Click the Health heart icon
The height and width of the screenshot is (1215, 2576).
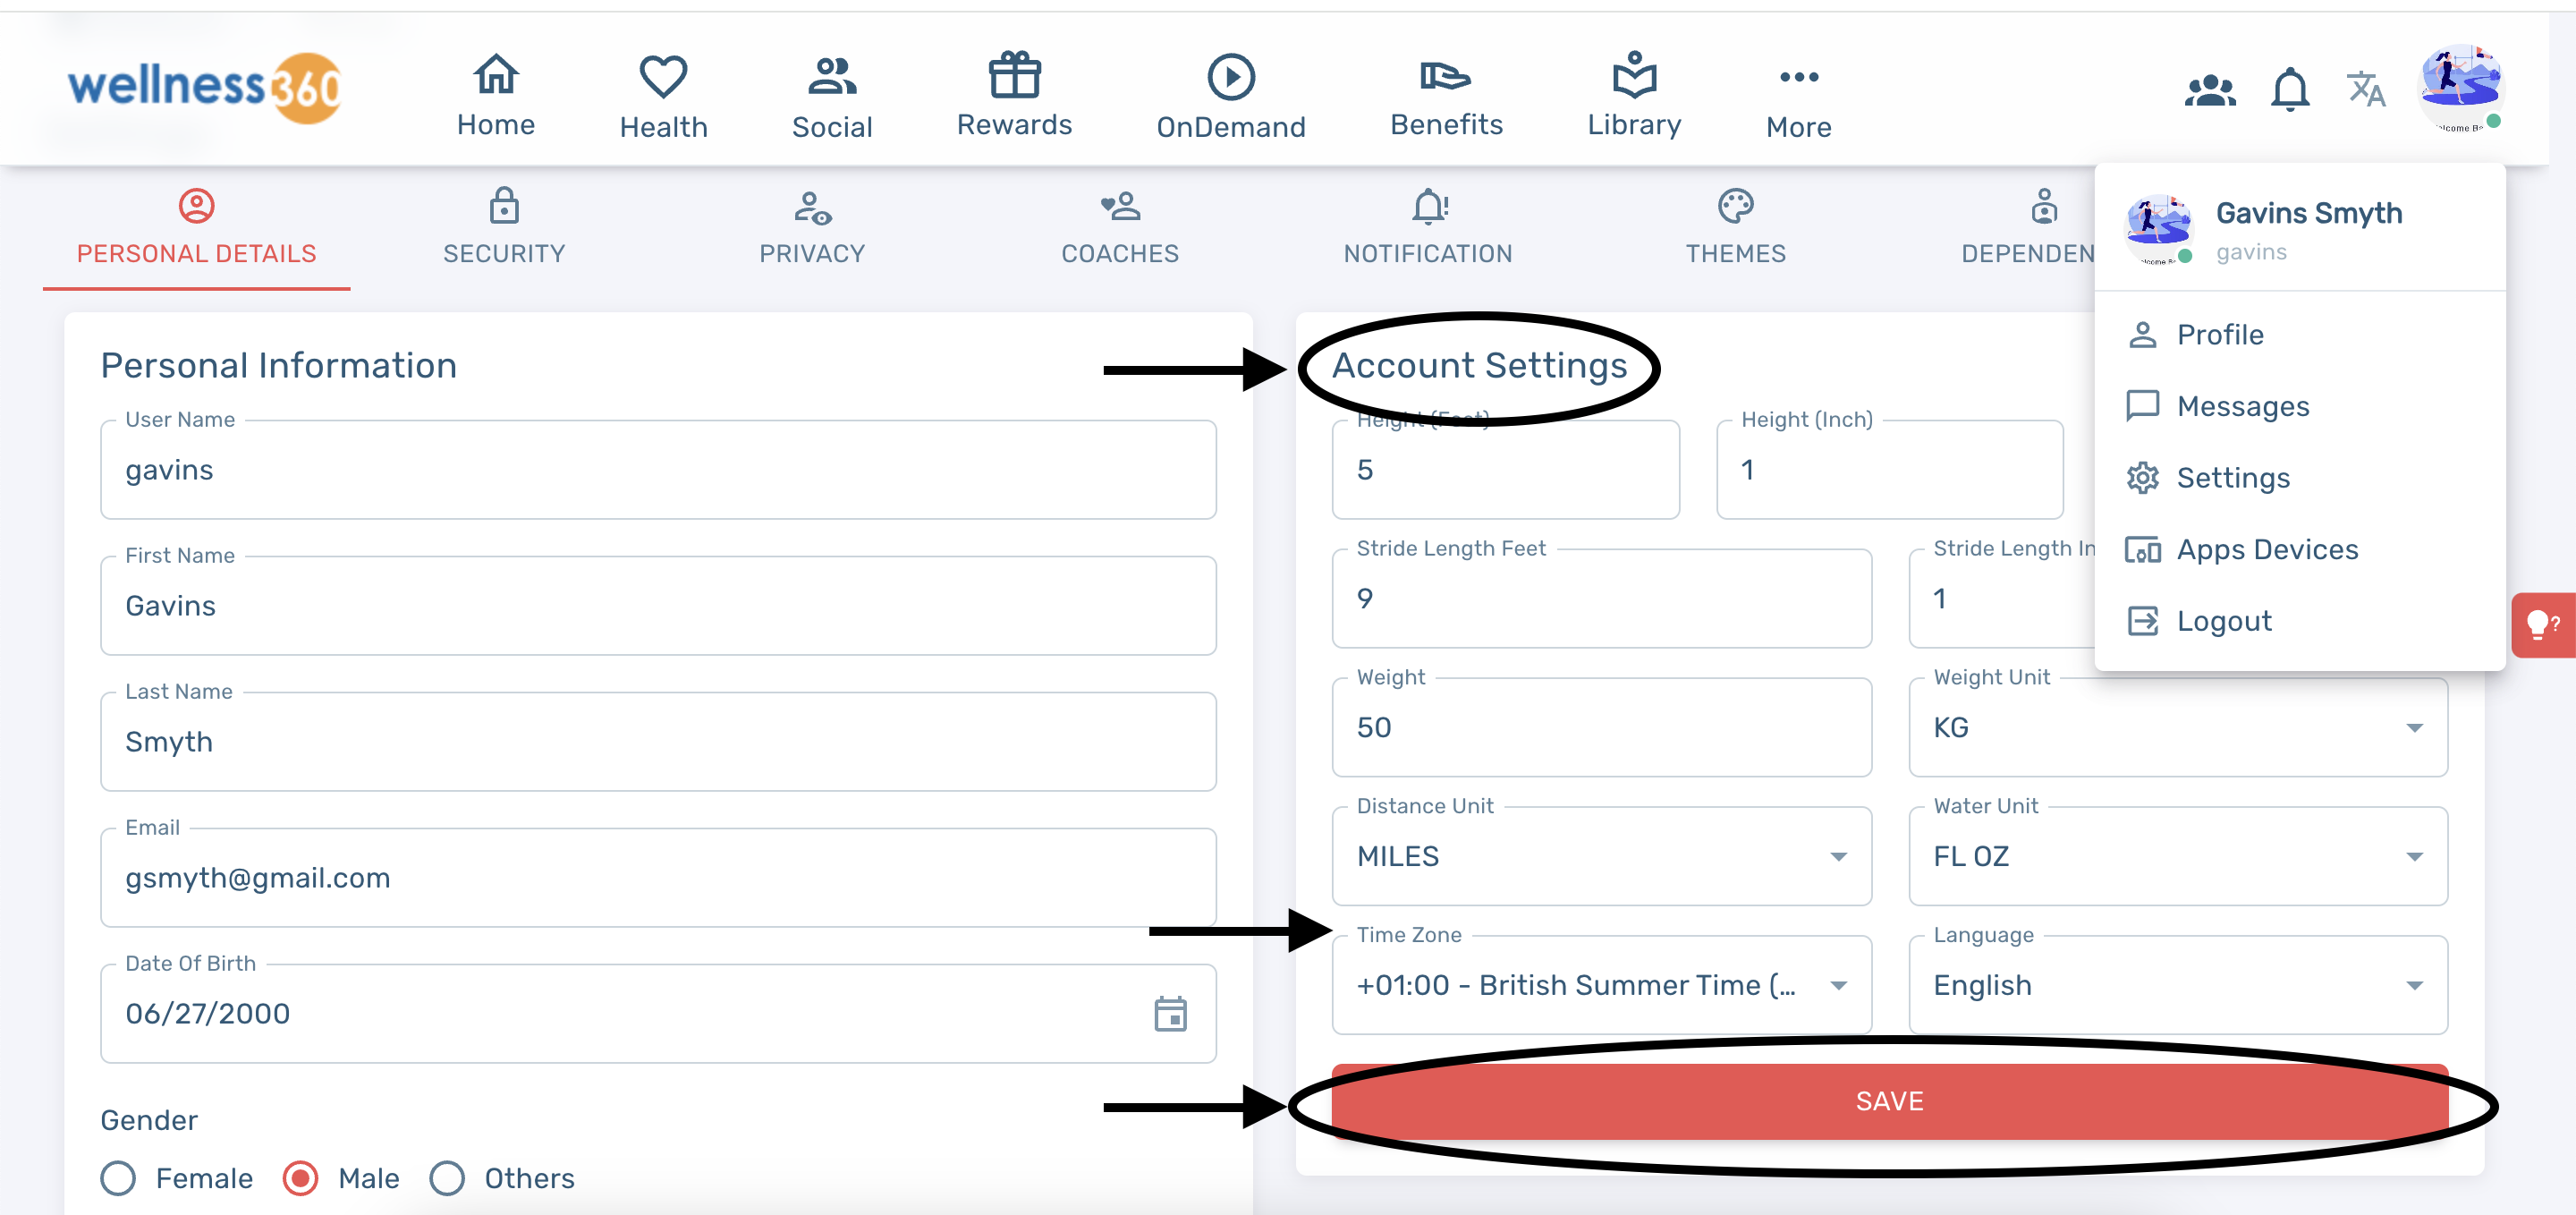pos(663,78)
